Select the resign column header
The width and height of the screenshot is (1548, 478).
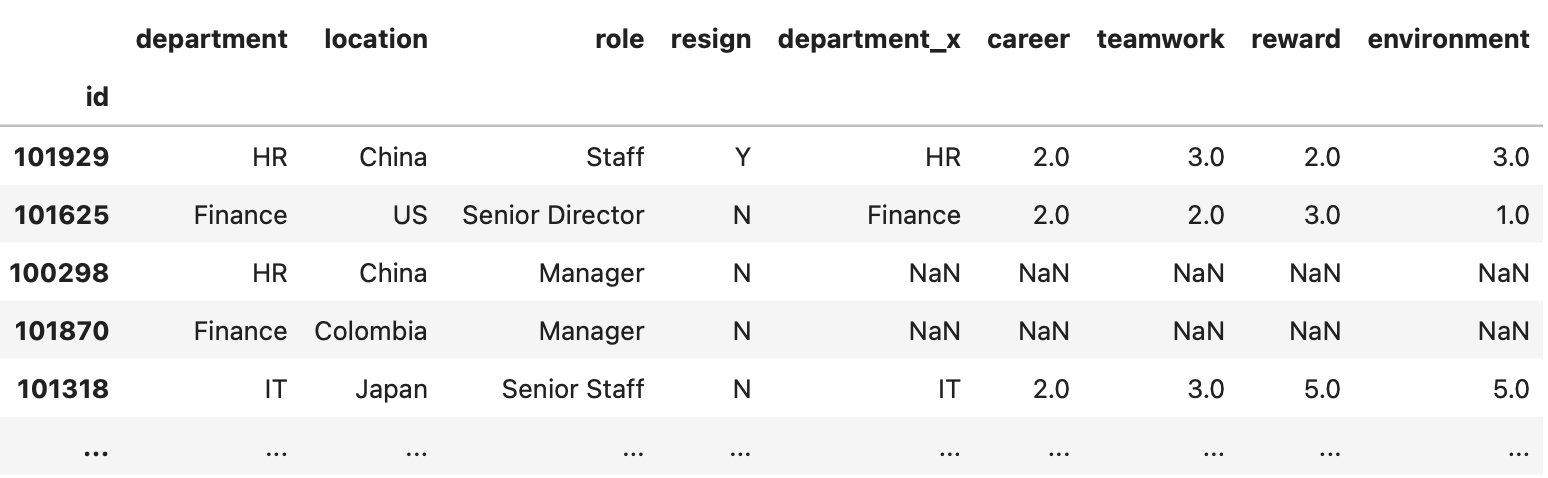point(710,39)
